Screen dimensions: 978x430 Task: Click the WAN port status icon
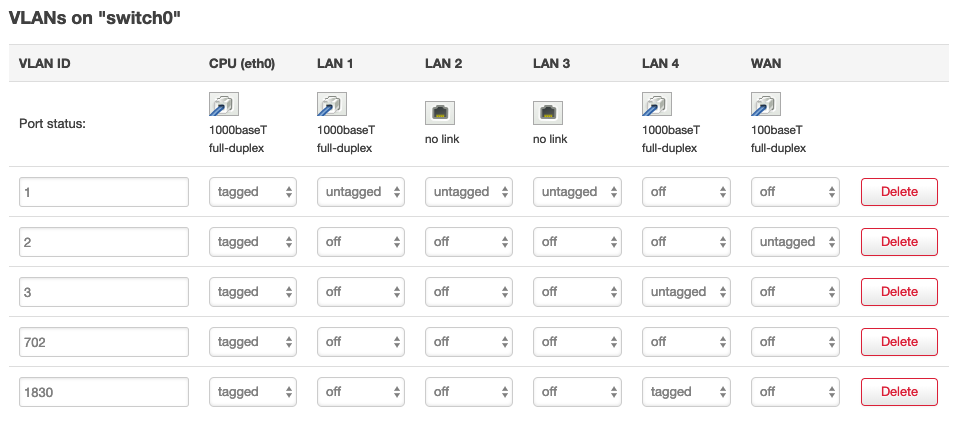pos(766,105)
